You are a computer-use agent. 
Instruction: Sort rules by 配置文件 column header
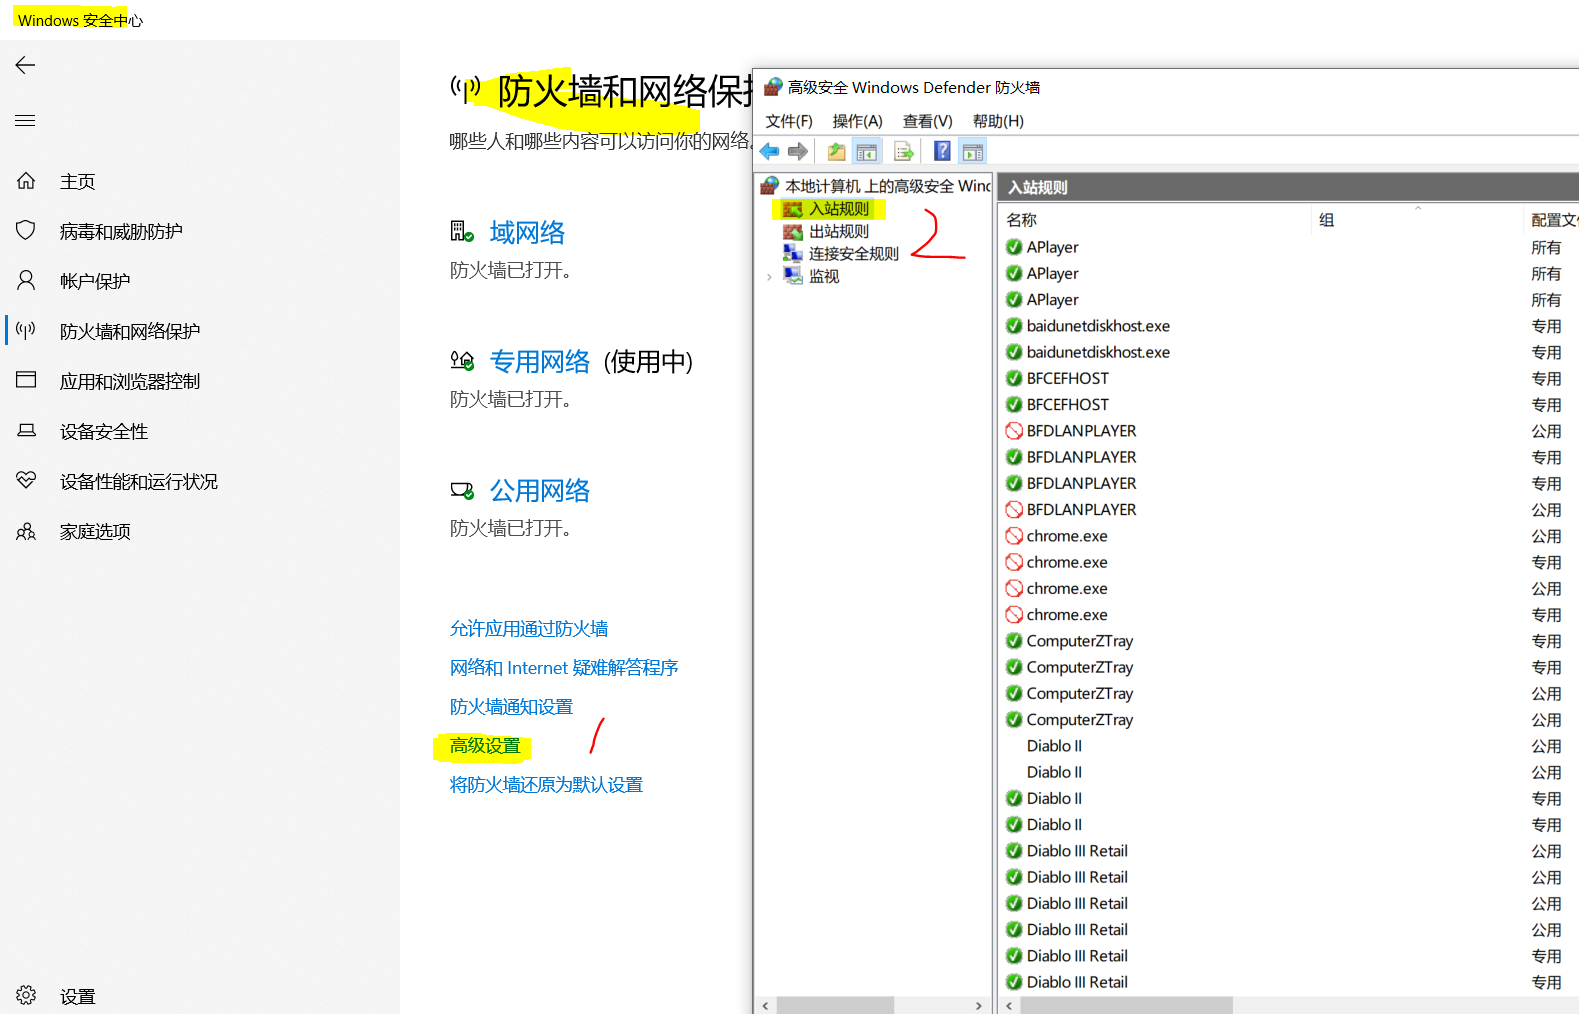coord(1553,220)
